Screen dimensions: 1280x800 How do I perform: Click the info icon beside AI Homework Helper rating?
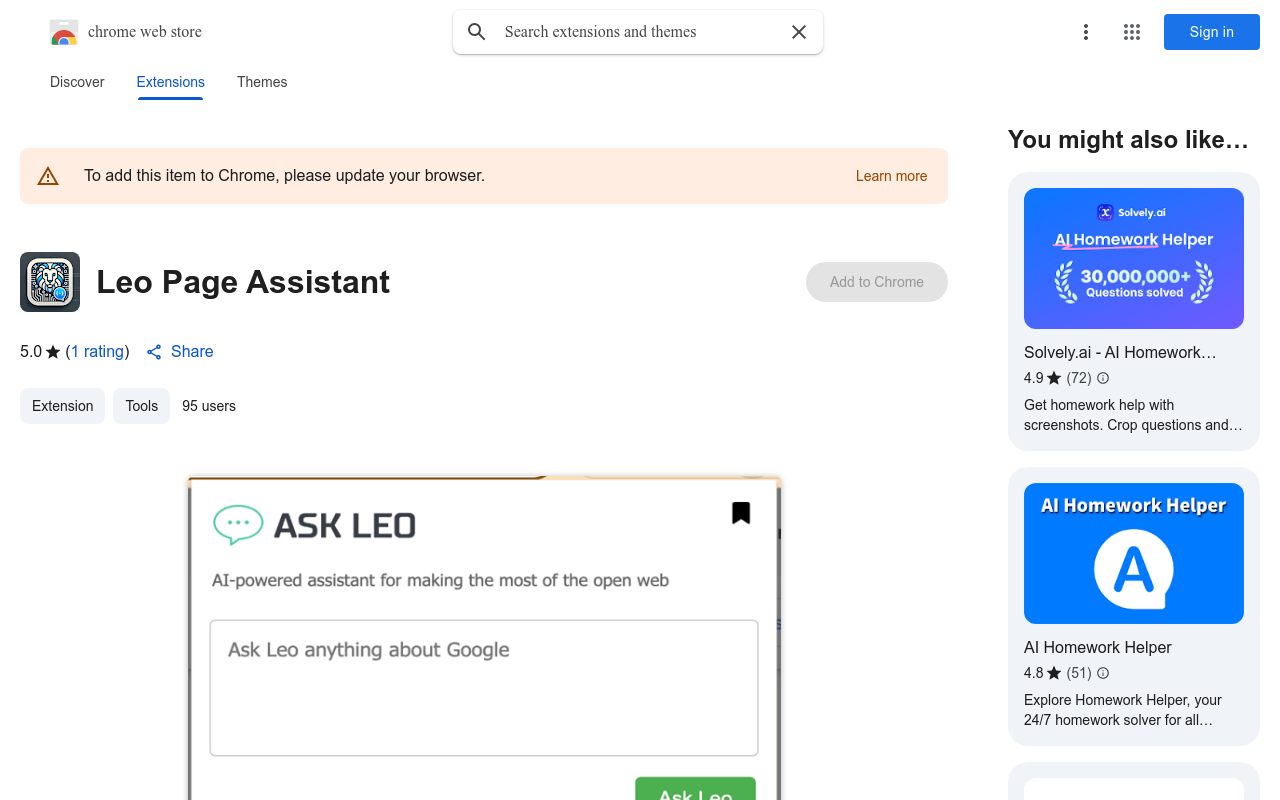(x=1102, y=673)
